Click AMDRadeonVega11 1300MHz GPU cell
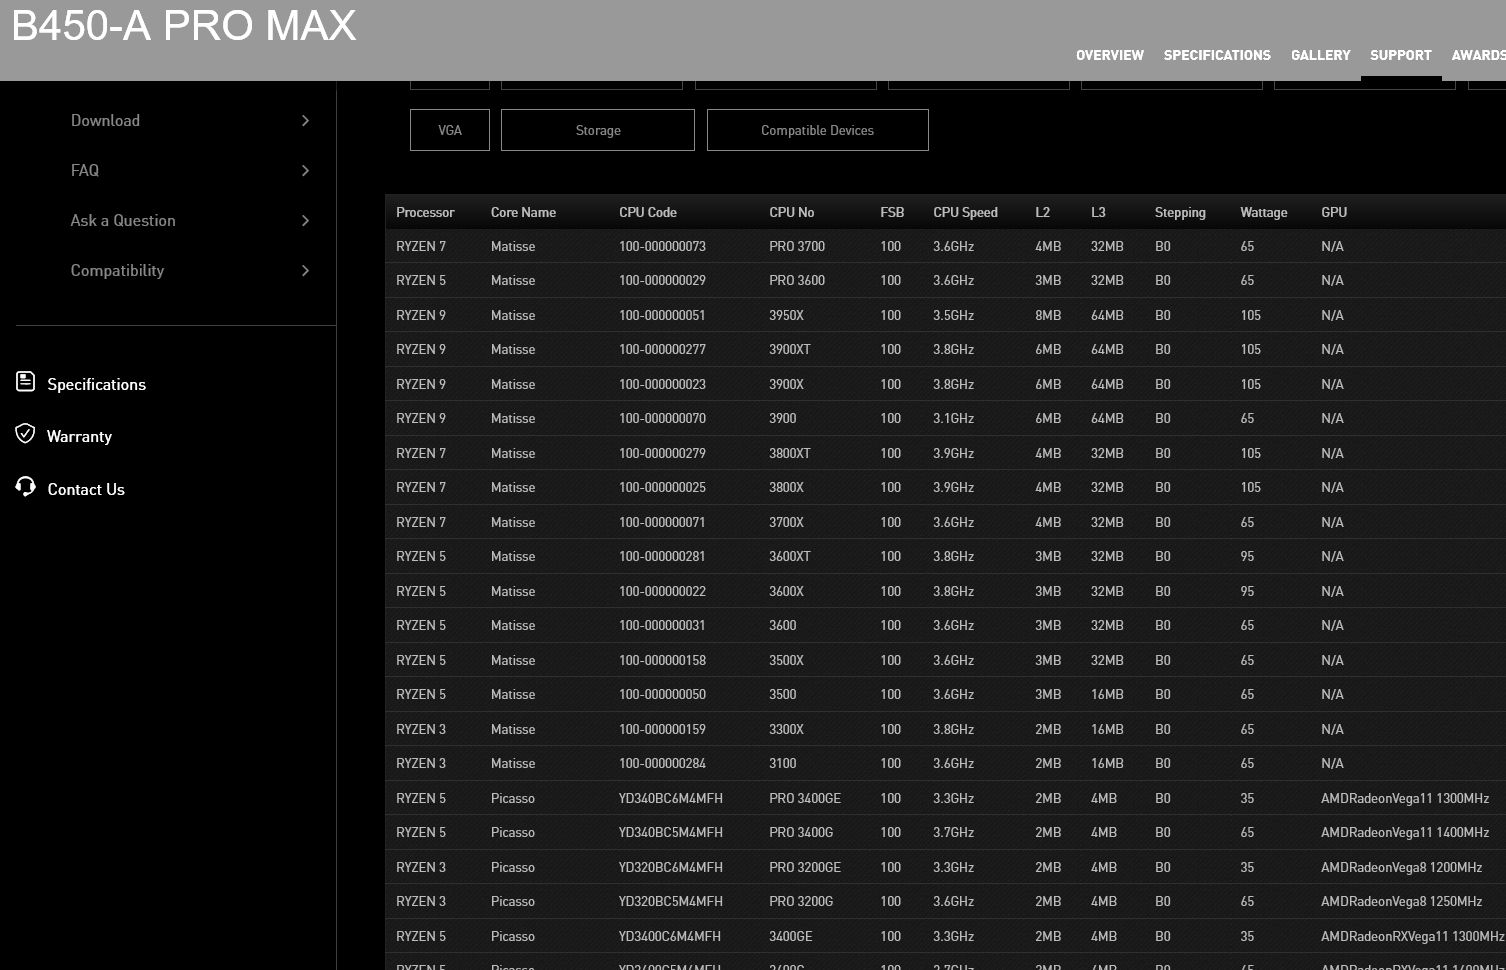1506x970 pixels. coord(1405,798)
